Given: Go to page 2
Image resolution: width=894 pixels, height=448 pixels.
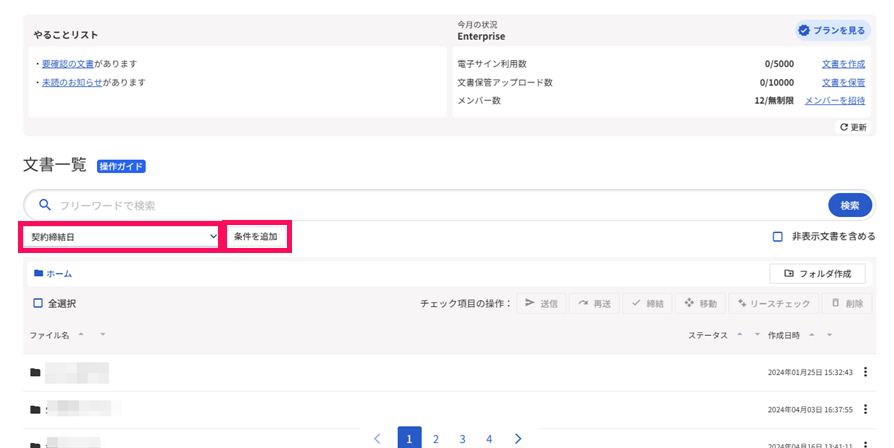Looking at the screenshot, I should (436, 439).
